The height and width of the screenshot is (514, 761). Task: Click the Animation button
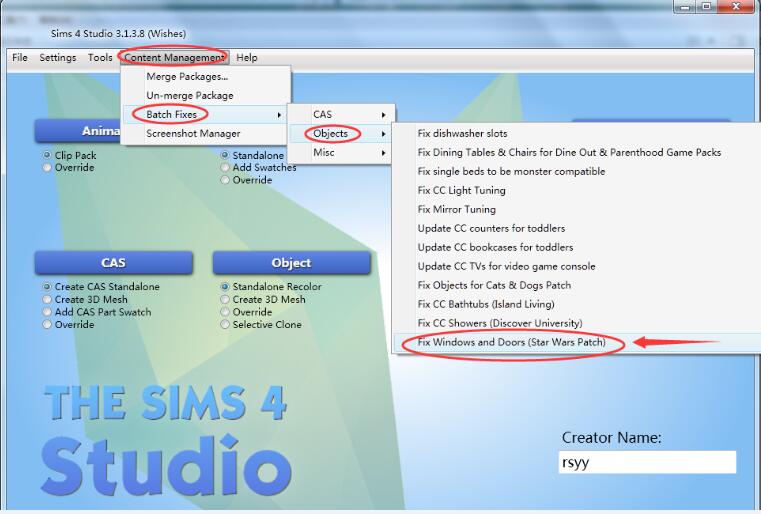[78, 131]
